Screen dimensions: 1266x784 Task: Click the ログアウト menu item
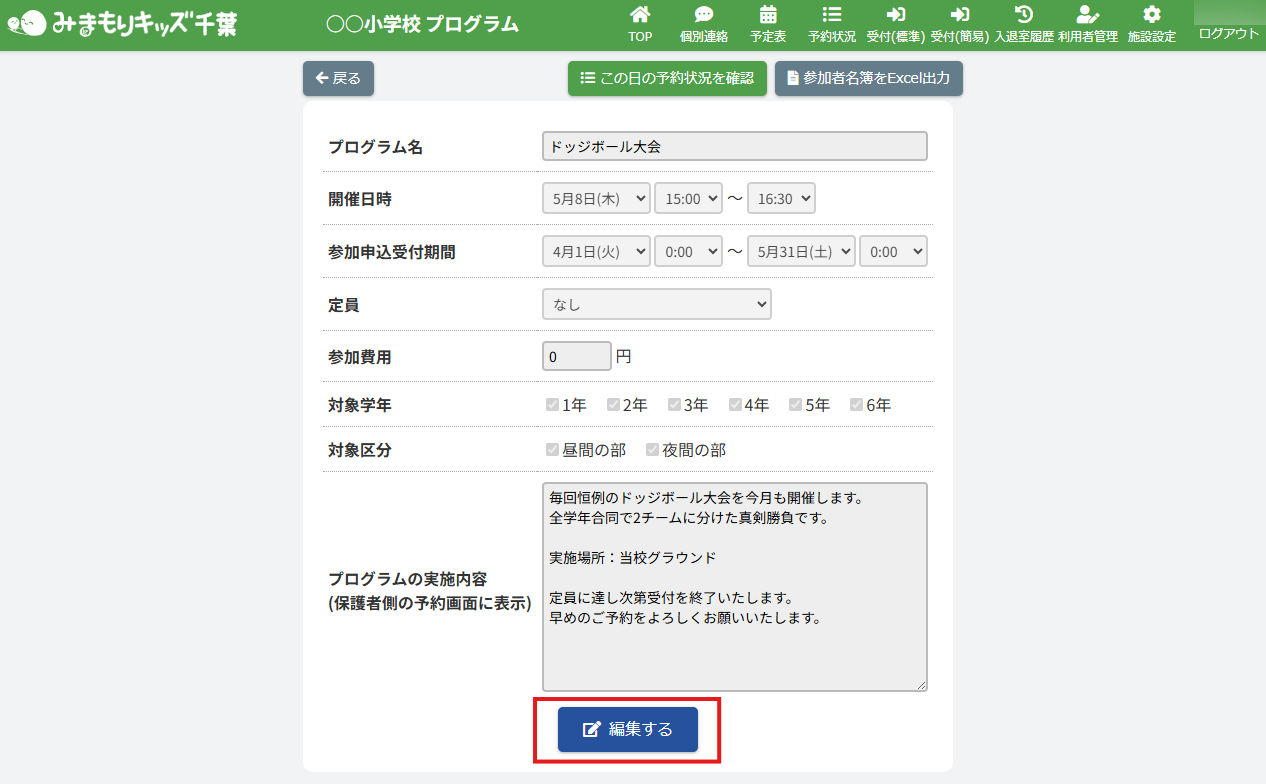[1228, 33]
